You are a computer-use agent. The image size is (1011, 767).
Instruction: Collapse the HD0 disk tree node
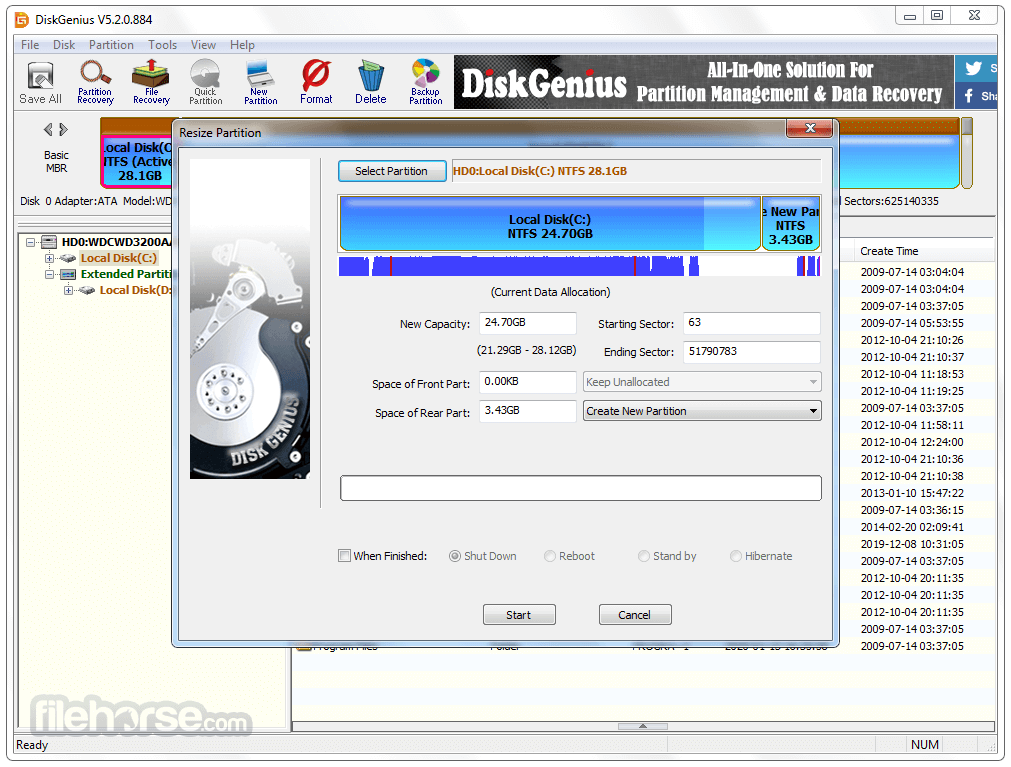30,242
